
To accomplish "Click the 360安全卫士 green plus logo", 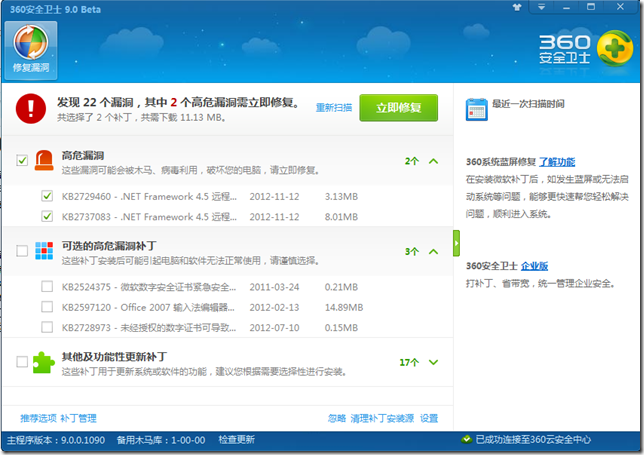I will pyautogui.click(x=612, y=47).
